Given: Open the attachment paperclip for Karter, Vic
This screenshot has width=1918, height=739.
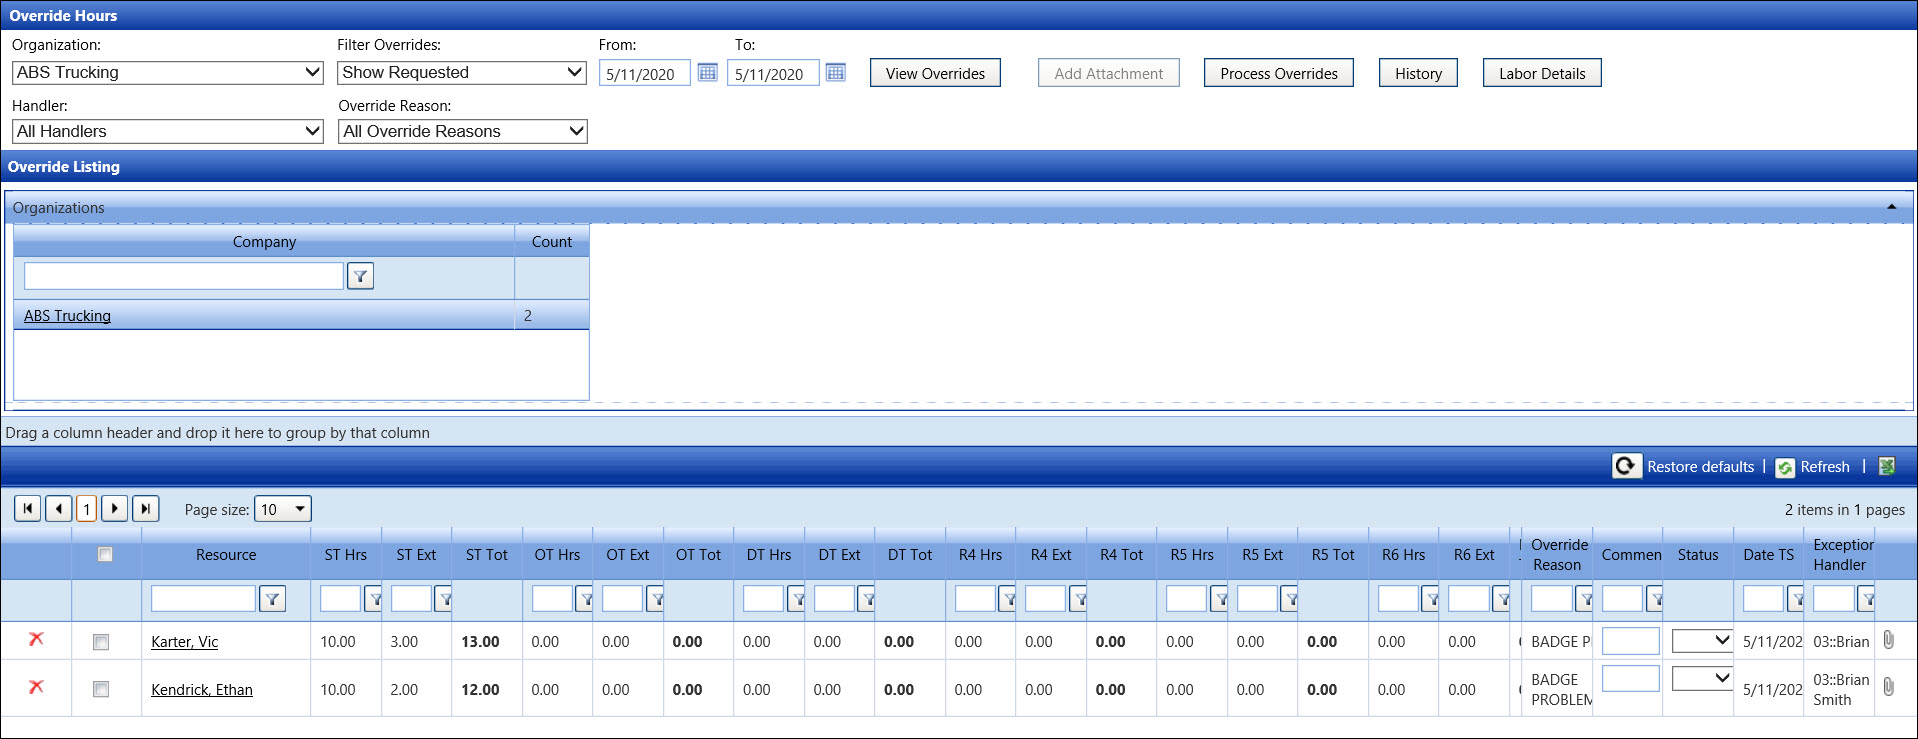Looking at the screenshot, I should click(x=1888, y=640).
